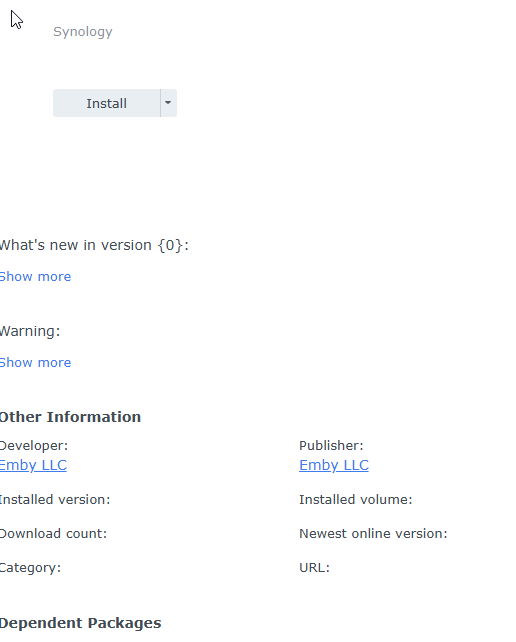This screenshot has height=642, width=516.
Task: Select the Dependent Packages heading
Action: (80, 623)
